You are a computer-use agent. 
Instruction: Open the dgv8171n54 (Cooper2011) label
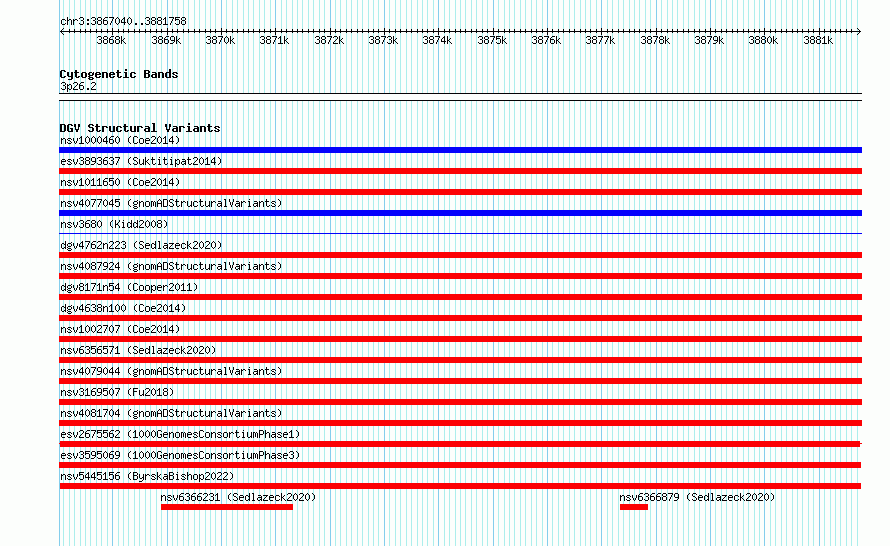(129, 287)
